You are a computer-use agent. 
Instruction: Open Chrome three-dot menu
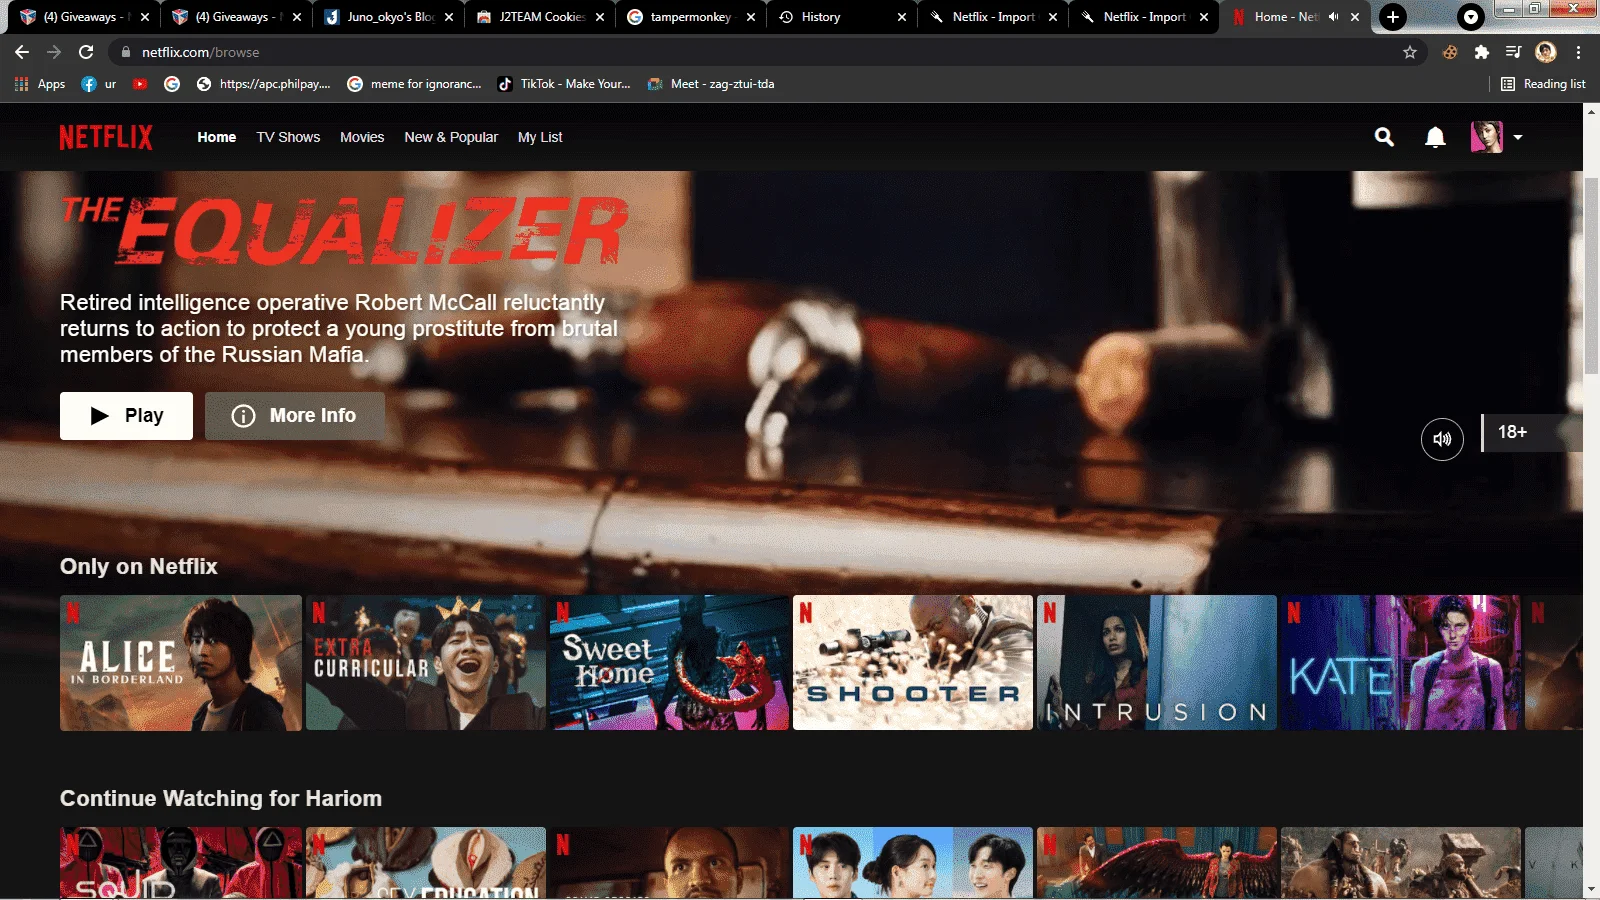pyautogui.click(x=1579, y=52)
